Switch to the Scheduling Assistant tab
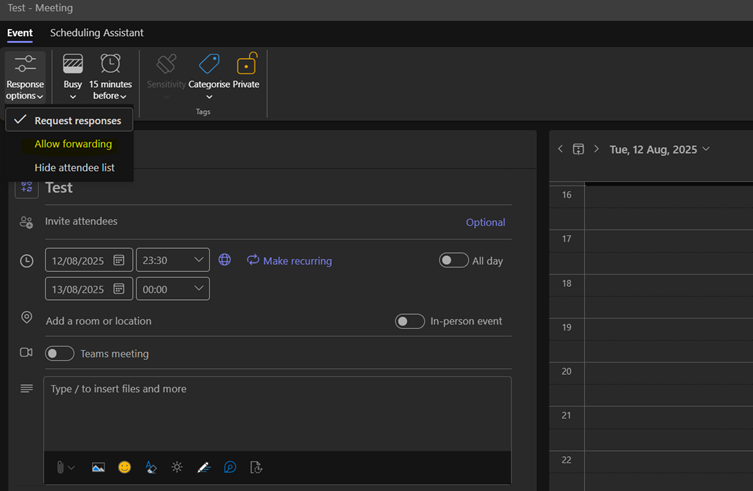Image resolution: width=753 pixels, height=491 pixels. tap(97, 33)
